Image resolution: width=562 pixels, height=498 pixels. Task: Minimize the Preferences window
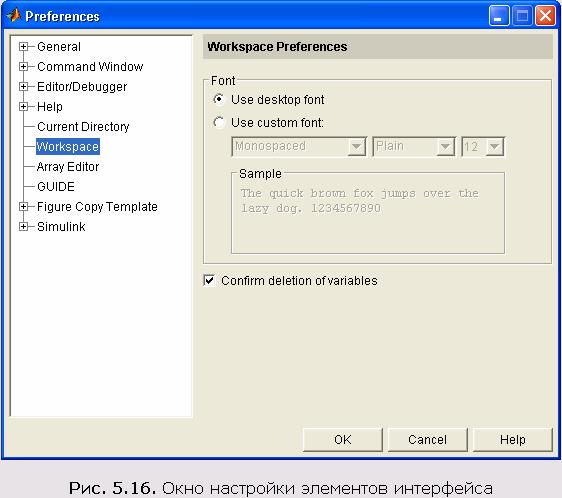pyautogui.click(x=499, y=16)
